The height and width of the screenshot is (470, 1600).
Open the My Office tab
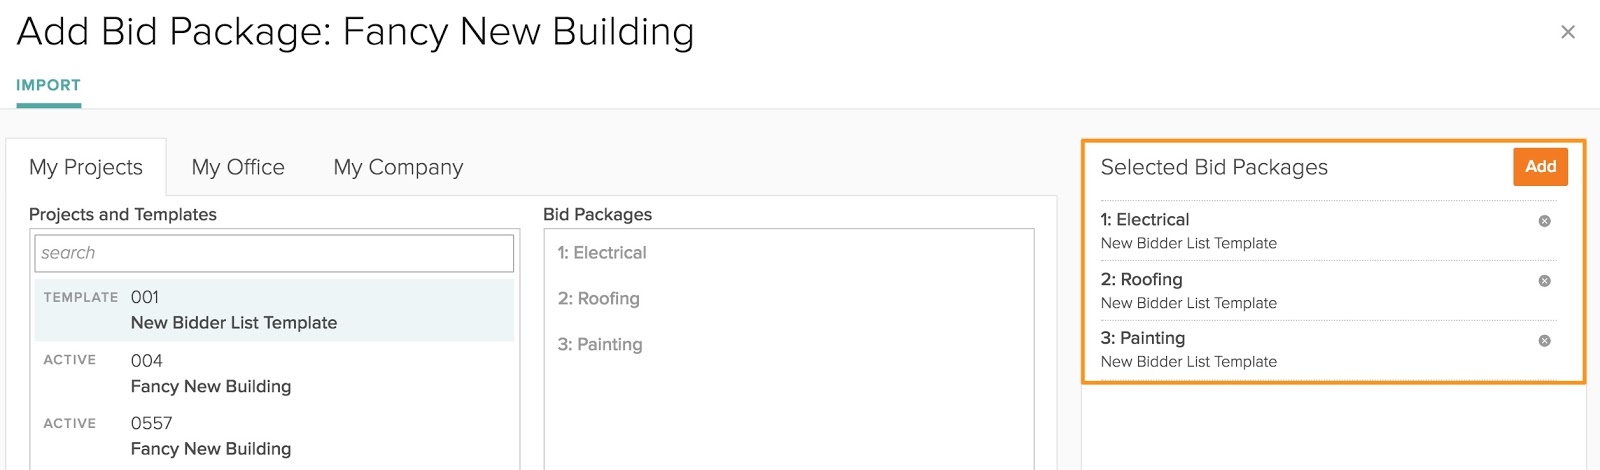point(238,168)
